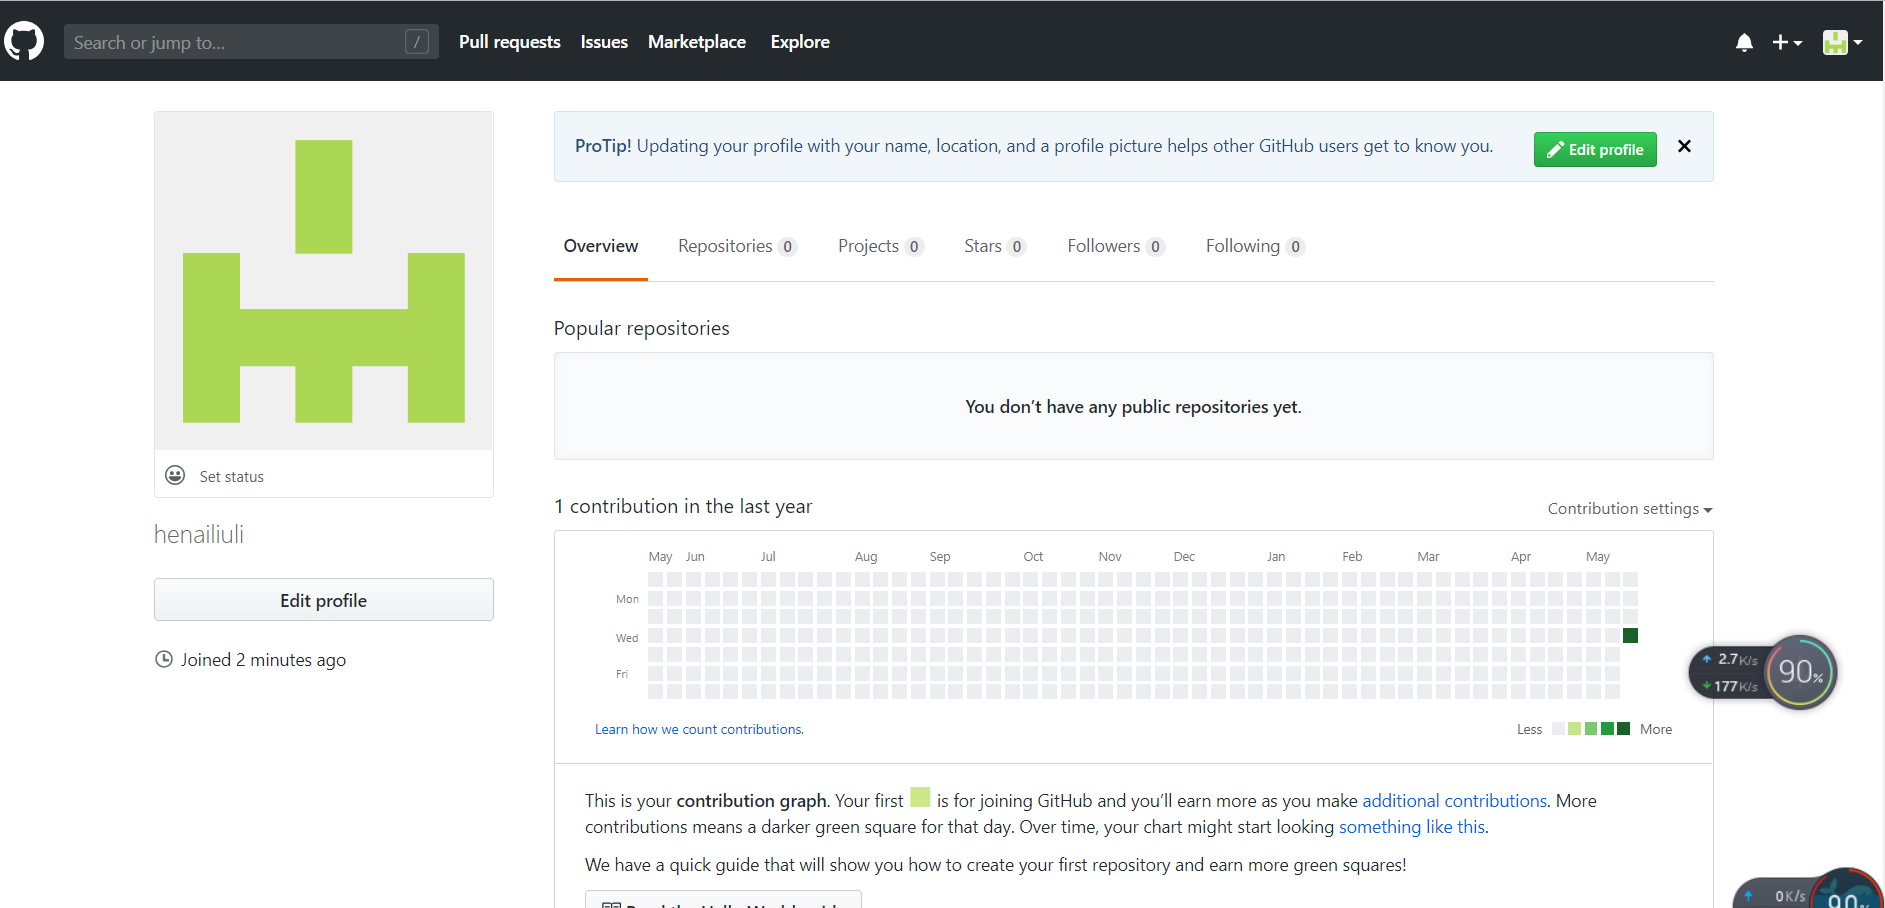Open Contribution settings dropdown

pyautogui.click(x=1629, y=508)
